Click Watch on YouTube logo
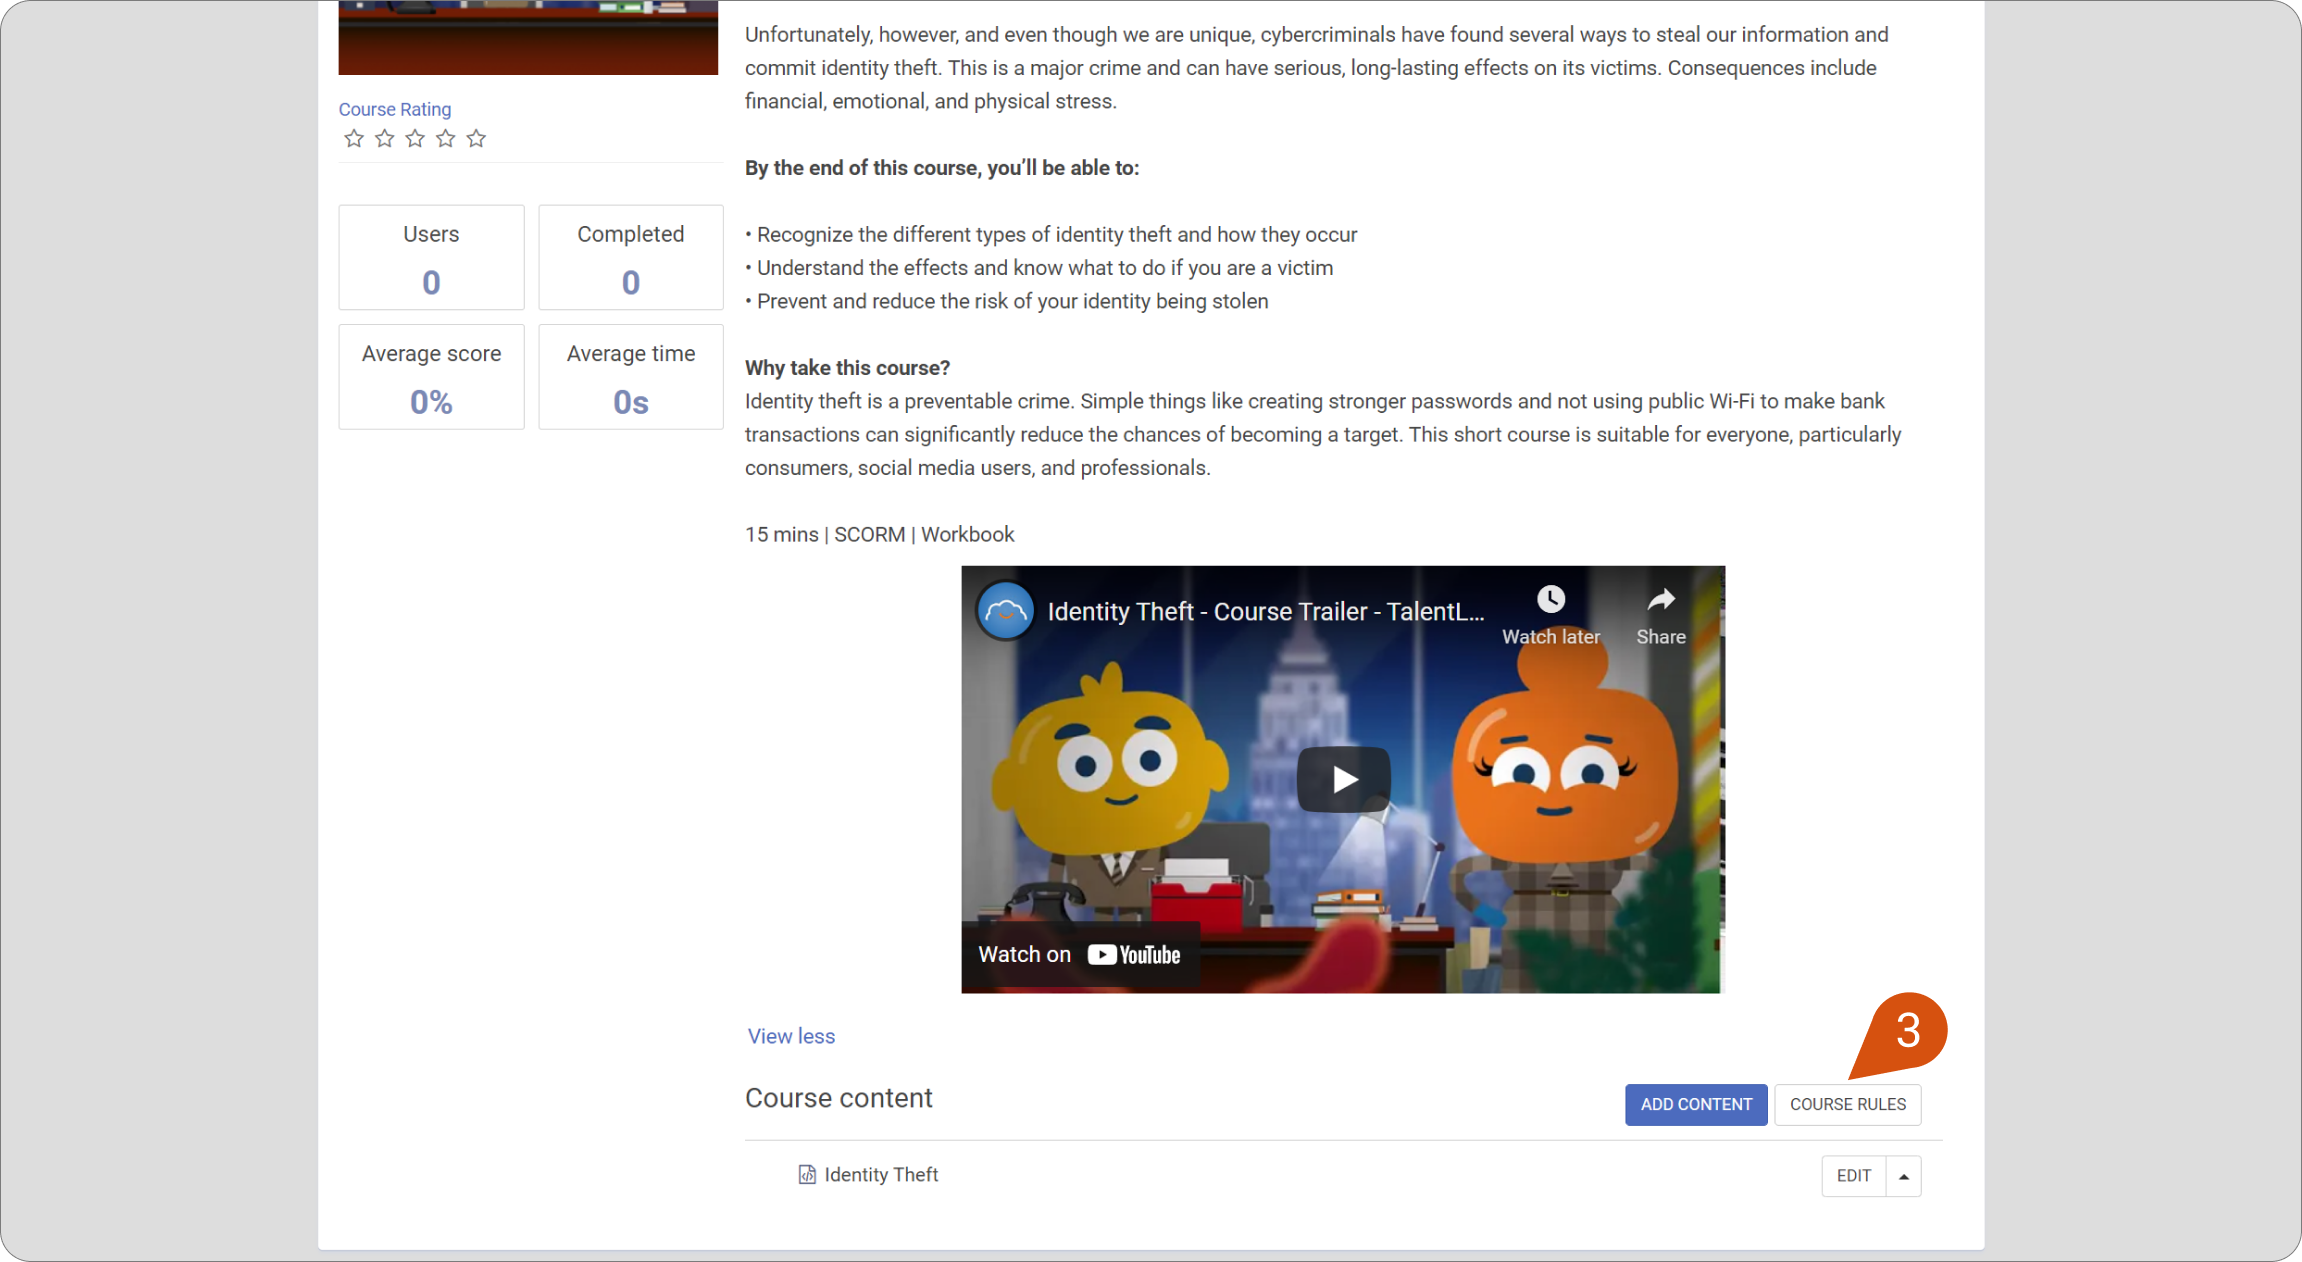Screen dimensions: 2302x1262 1134,955
